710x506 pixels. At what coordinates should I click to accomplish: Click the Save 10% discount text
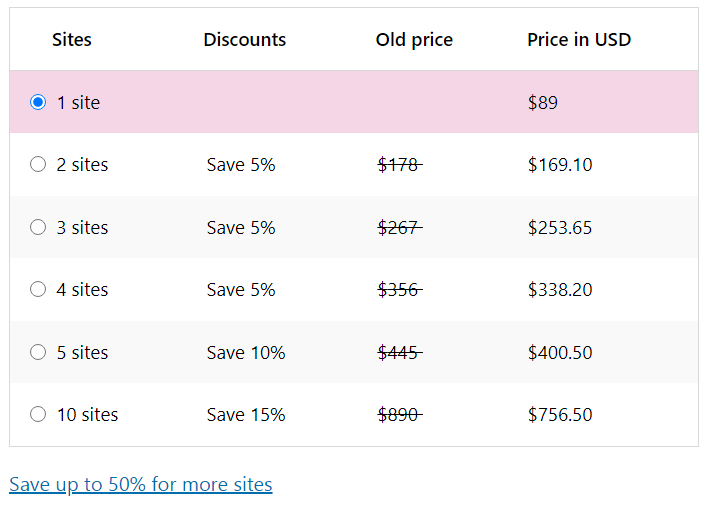pyautogui.click(x=246, y=353)
